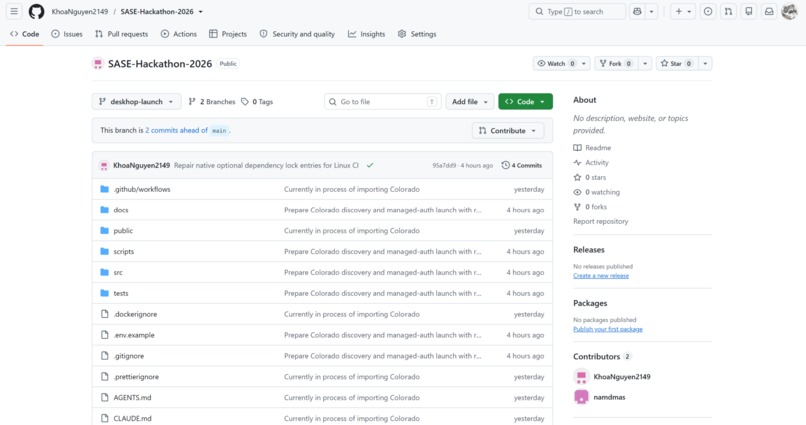The width and height of the screenshot is (806, 425).
Task: Open the notifications inbox icon
Action: point(769,11)
